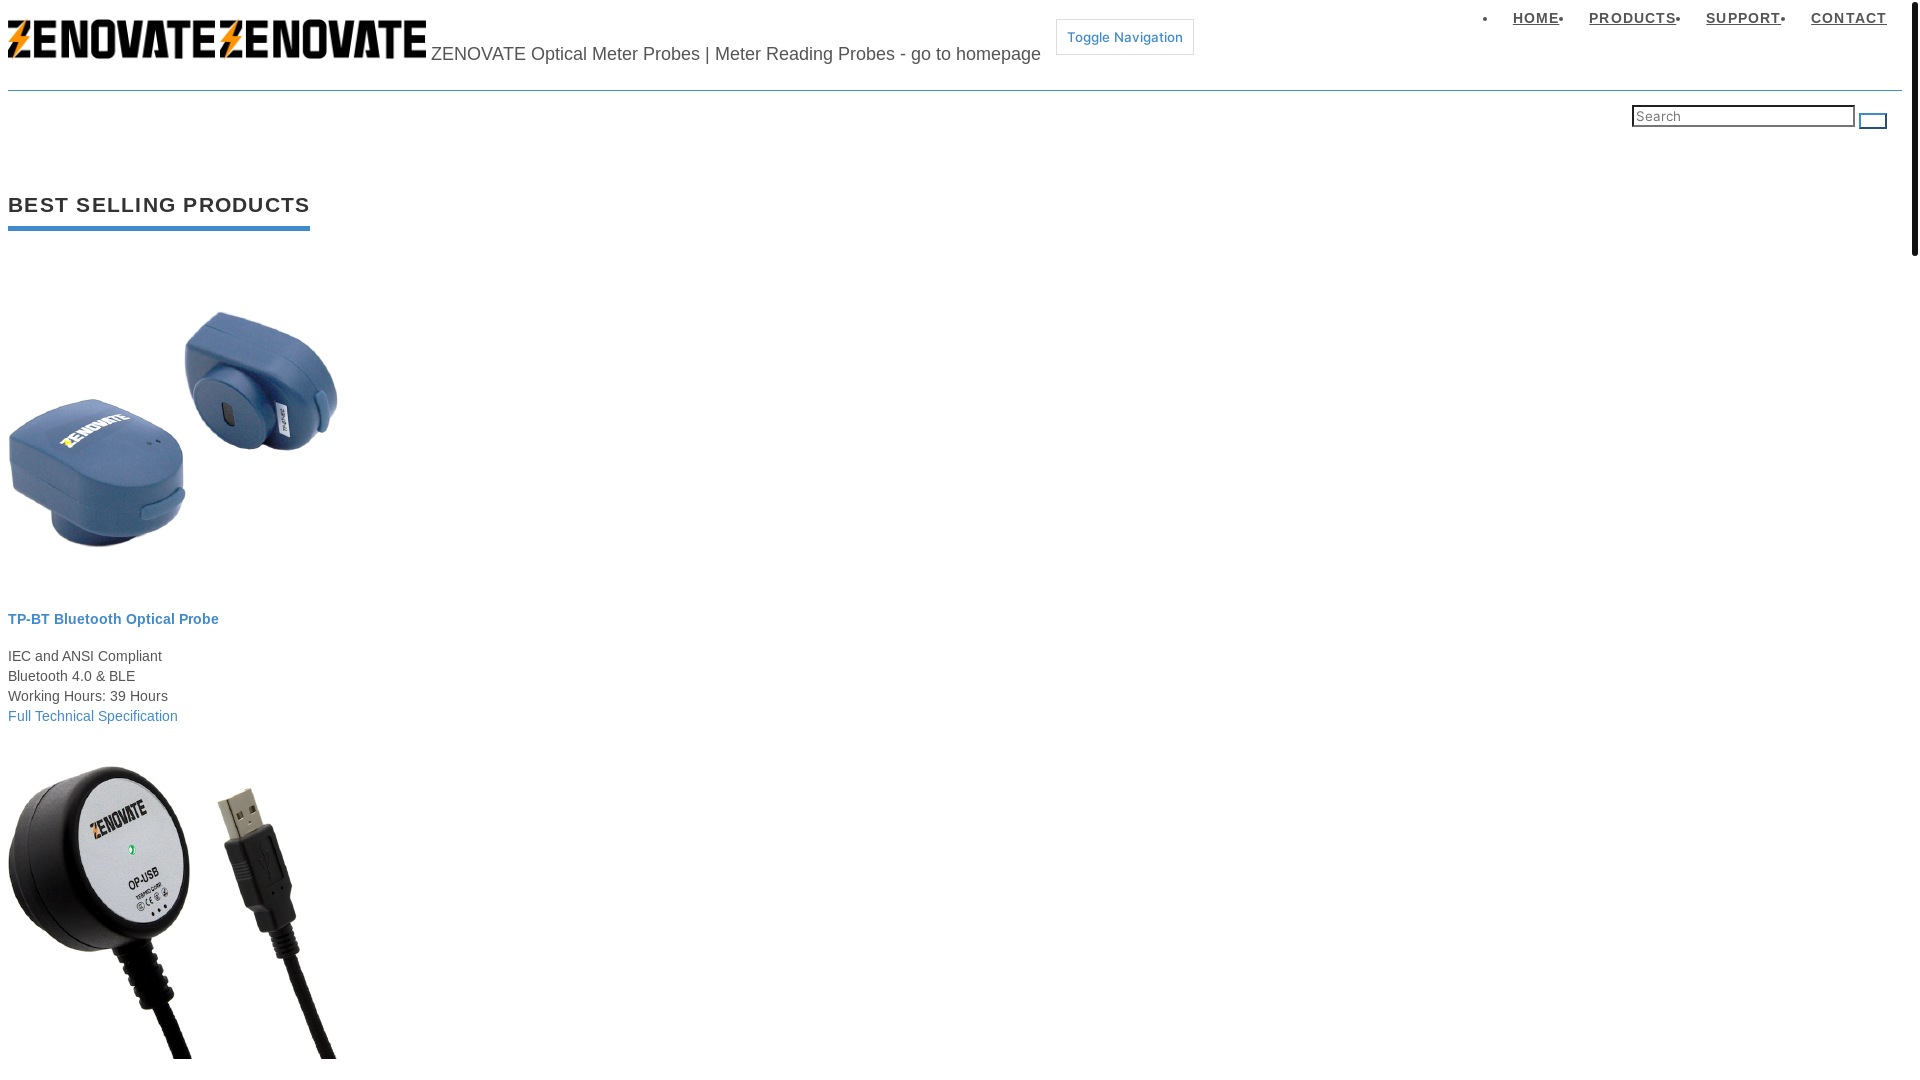Toggle the navigation menu button

pos(1124,37)
